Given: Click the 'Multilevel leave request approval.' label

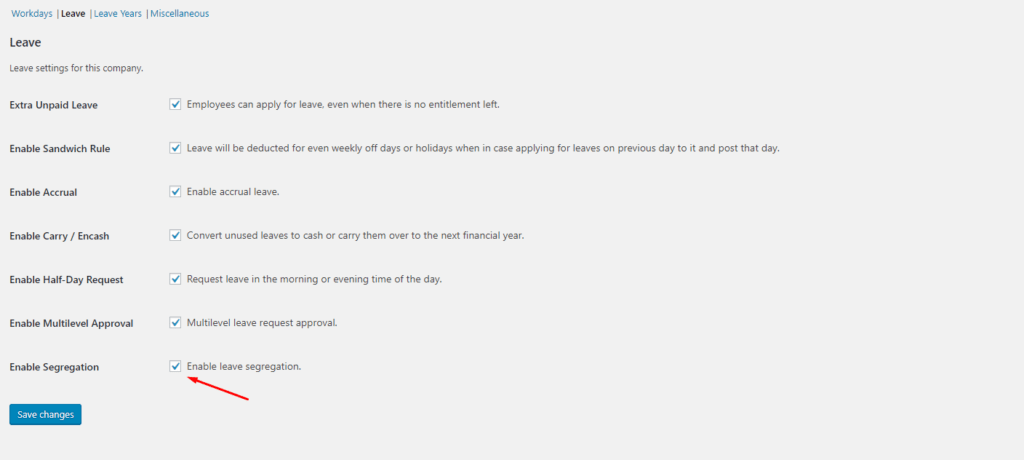Looking at the screenshot, I should (x=262, y=323).
